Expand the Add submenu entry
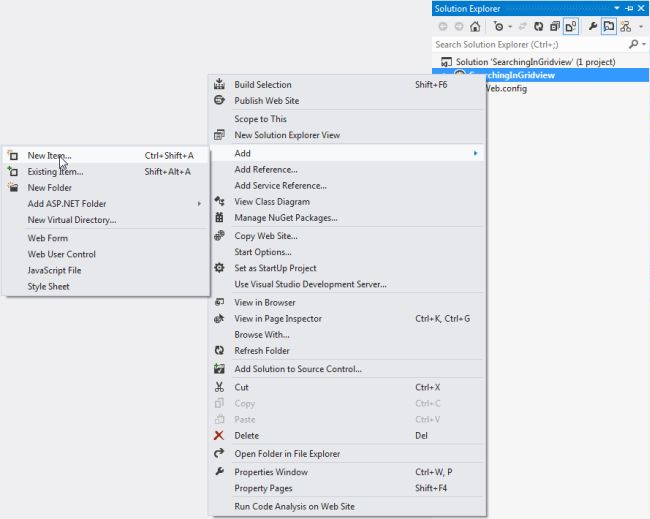The image size is (650, 519). (x=347, y=153)
